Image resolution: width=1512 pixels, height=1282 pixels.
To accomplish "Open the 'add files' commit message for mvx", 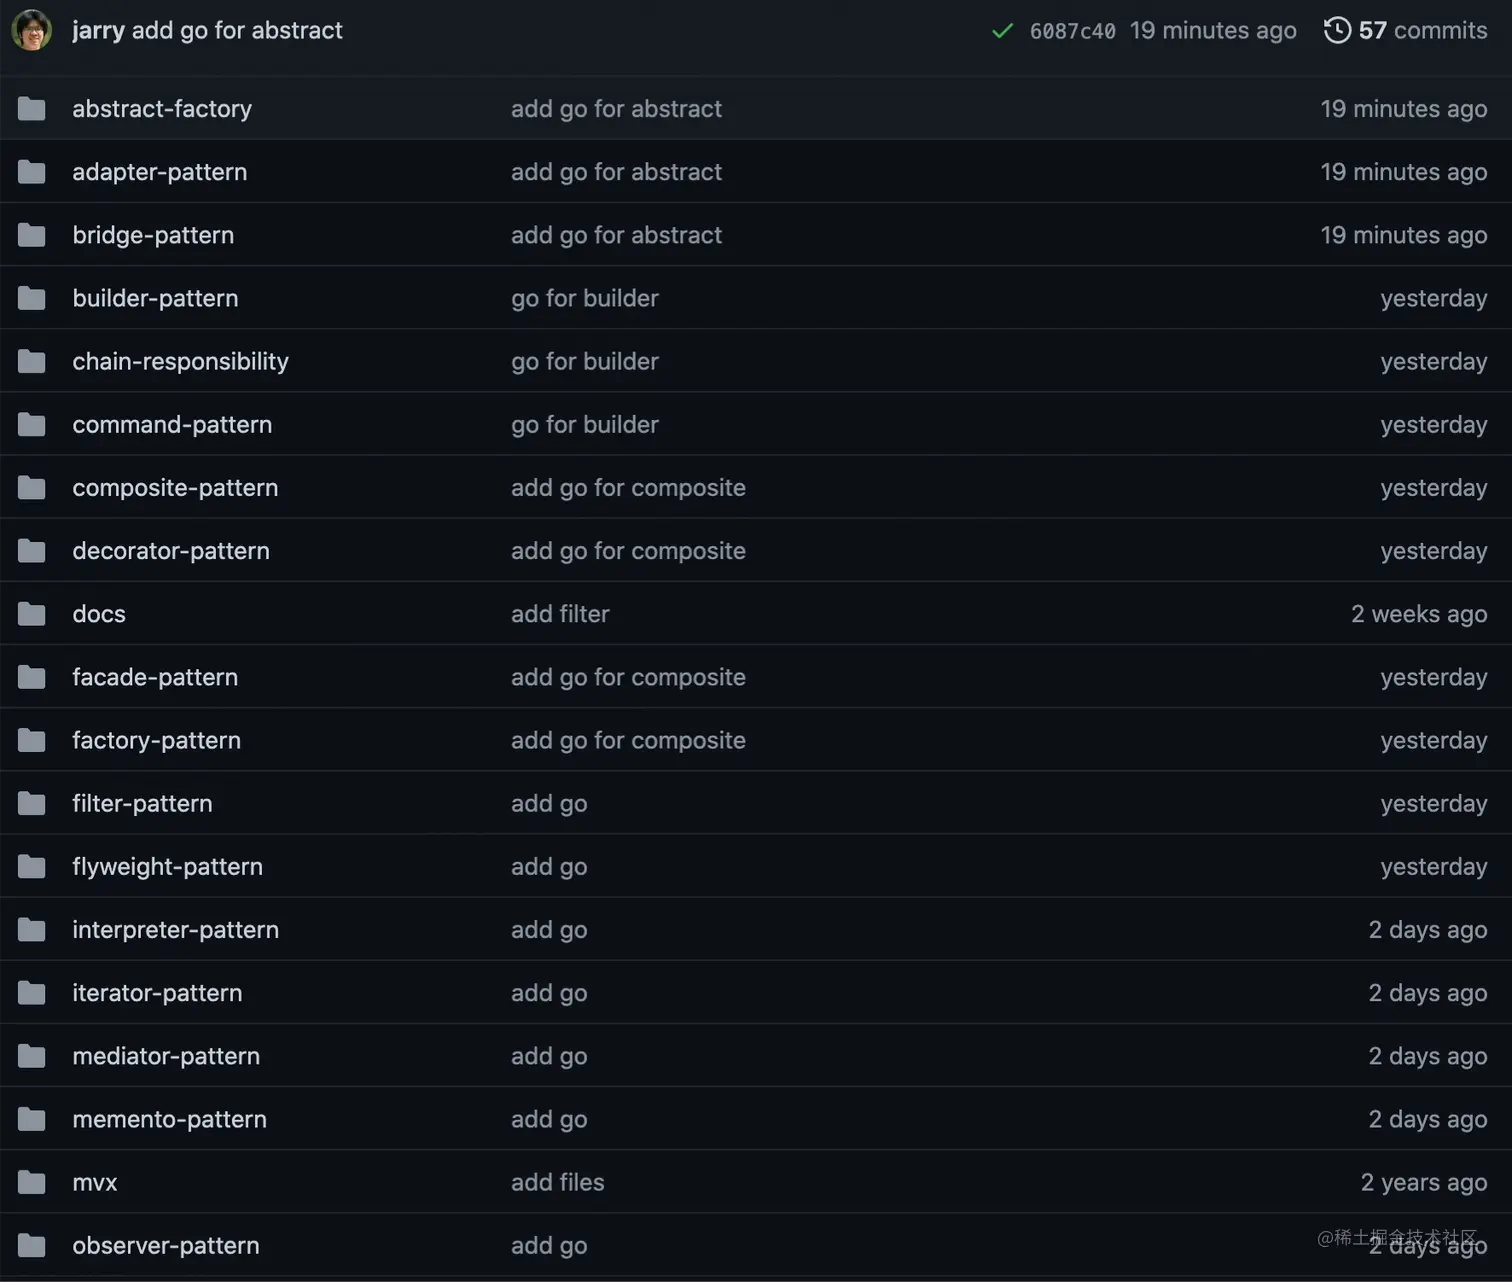I will 557,1182.
